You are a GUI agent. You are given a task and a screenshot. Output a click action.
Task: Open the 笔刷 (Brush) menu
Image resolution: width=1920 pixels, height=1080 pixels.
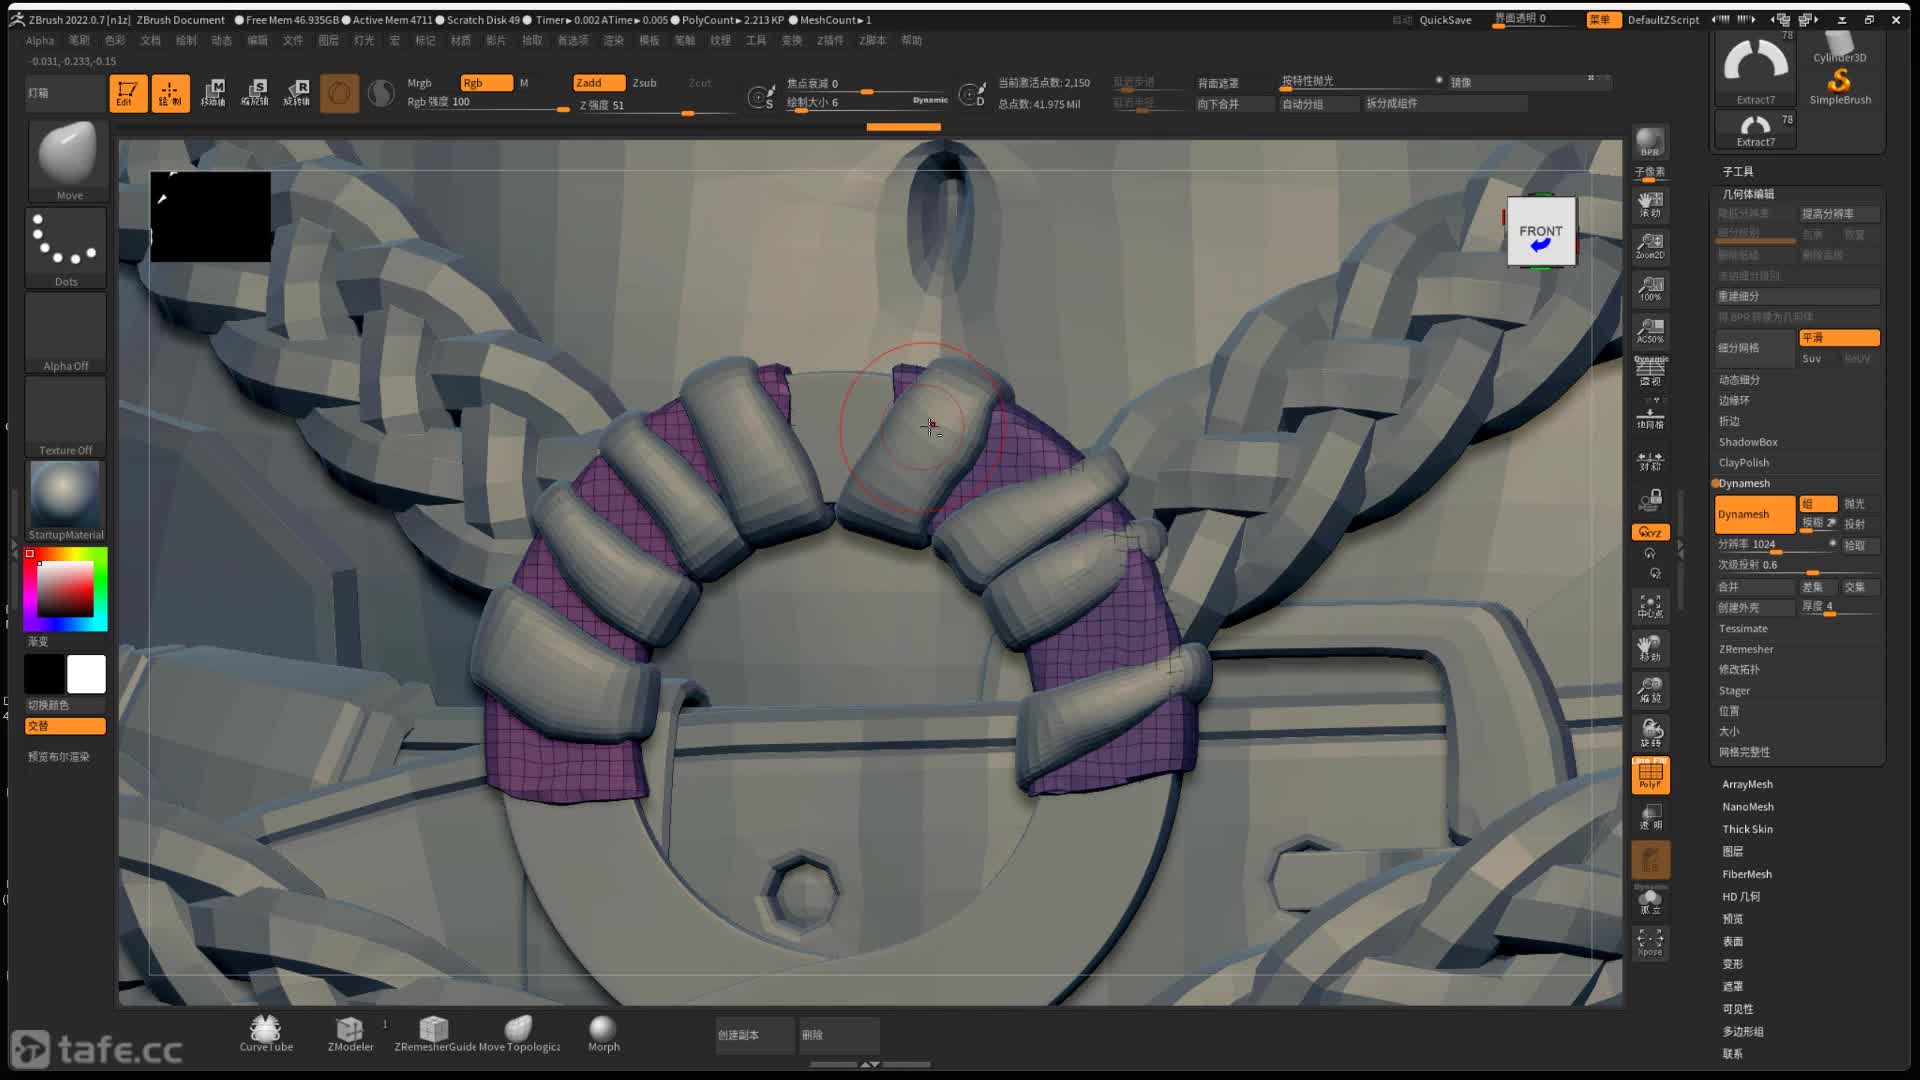79,41
